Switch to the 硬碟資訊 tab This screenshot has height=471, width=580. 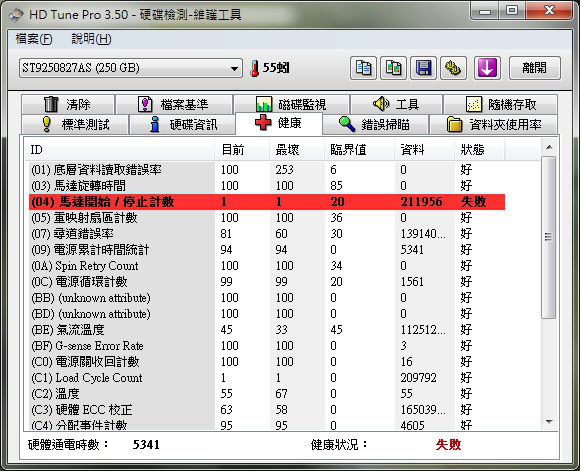[182, 124]
